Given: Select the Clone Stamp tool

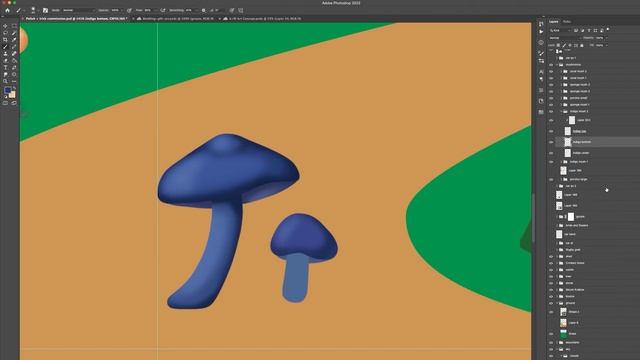Looking at the screenshot, I should click(5, 53).
